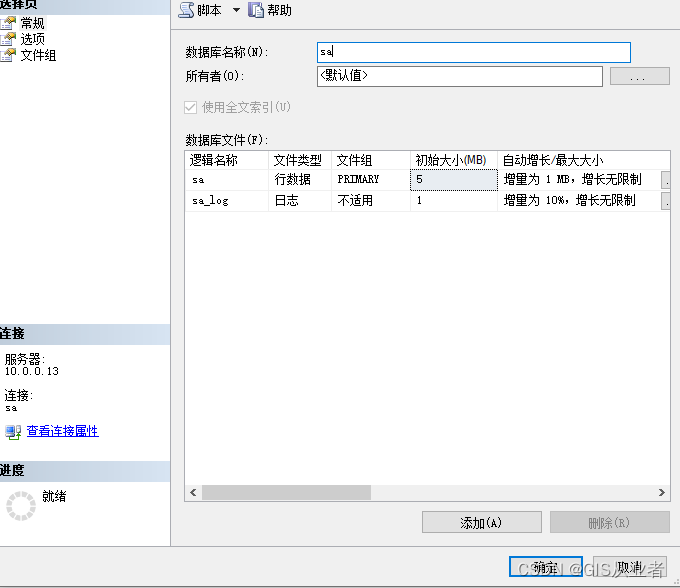Click the 逻辑名称 column header
Screen dimensions: 680x588
pyautogui.click(x=227, y=160)
